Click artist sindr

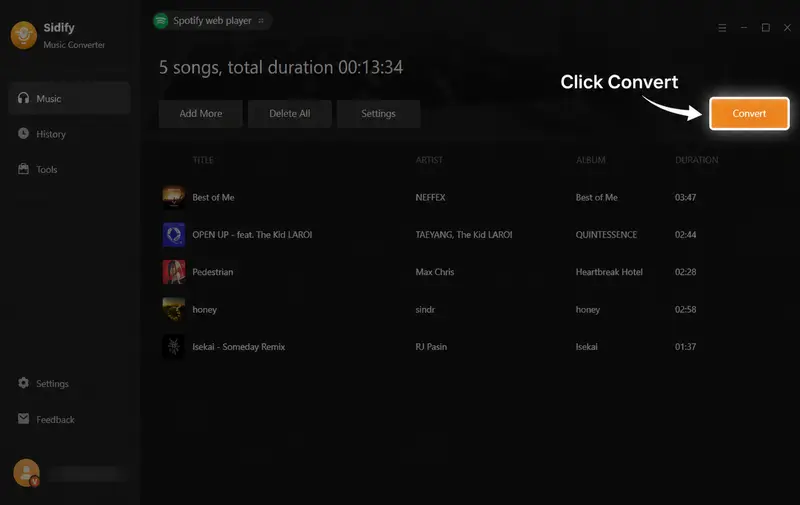425,310
